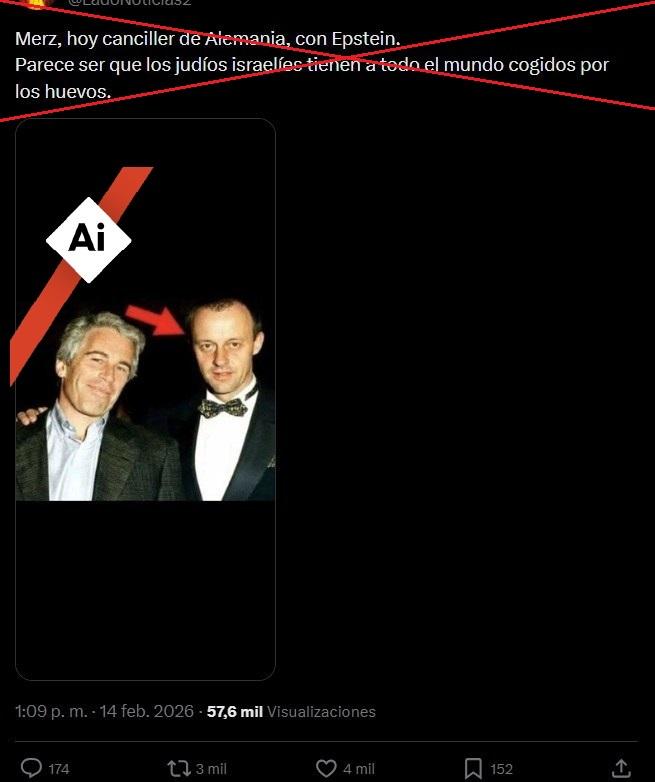The height and width of the screenshot is (782, 655).
Task: Click the tweet text starting with Merz
Action: click(x=312, y=65)
